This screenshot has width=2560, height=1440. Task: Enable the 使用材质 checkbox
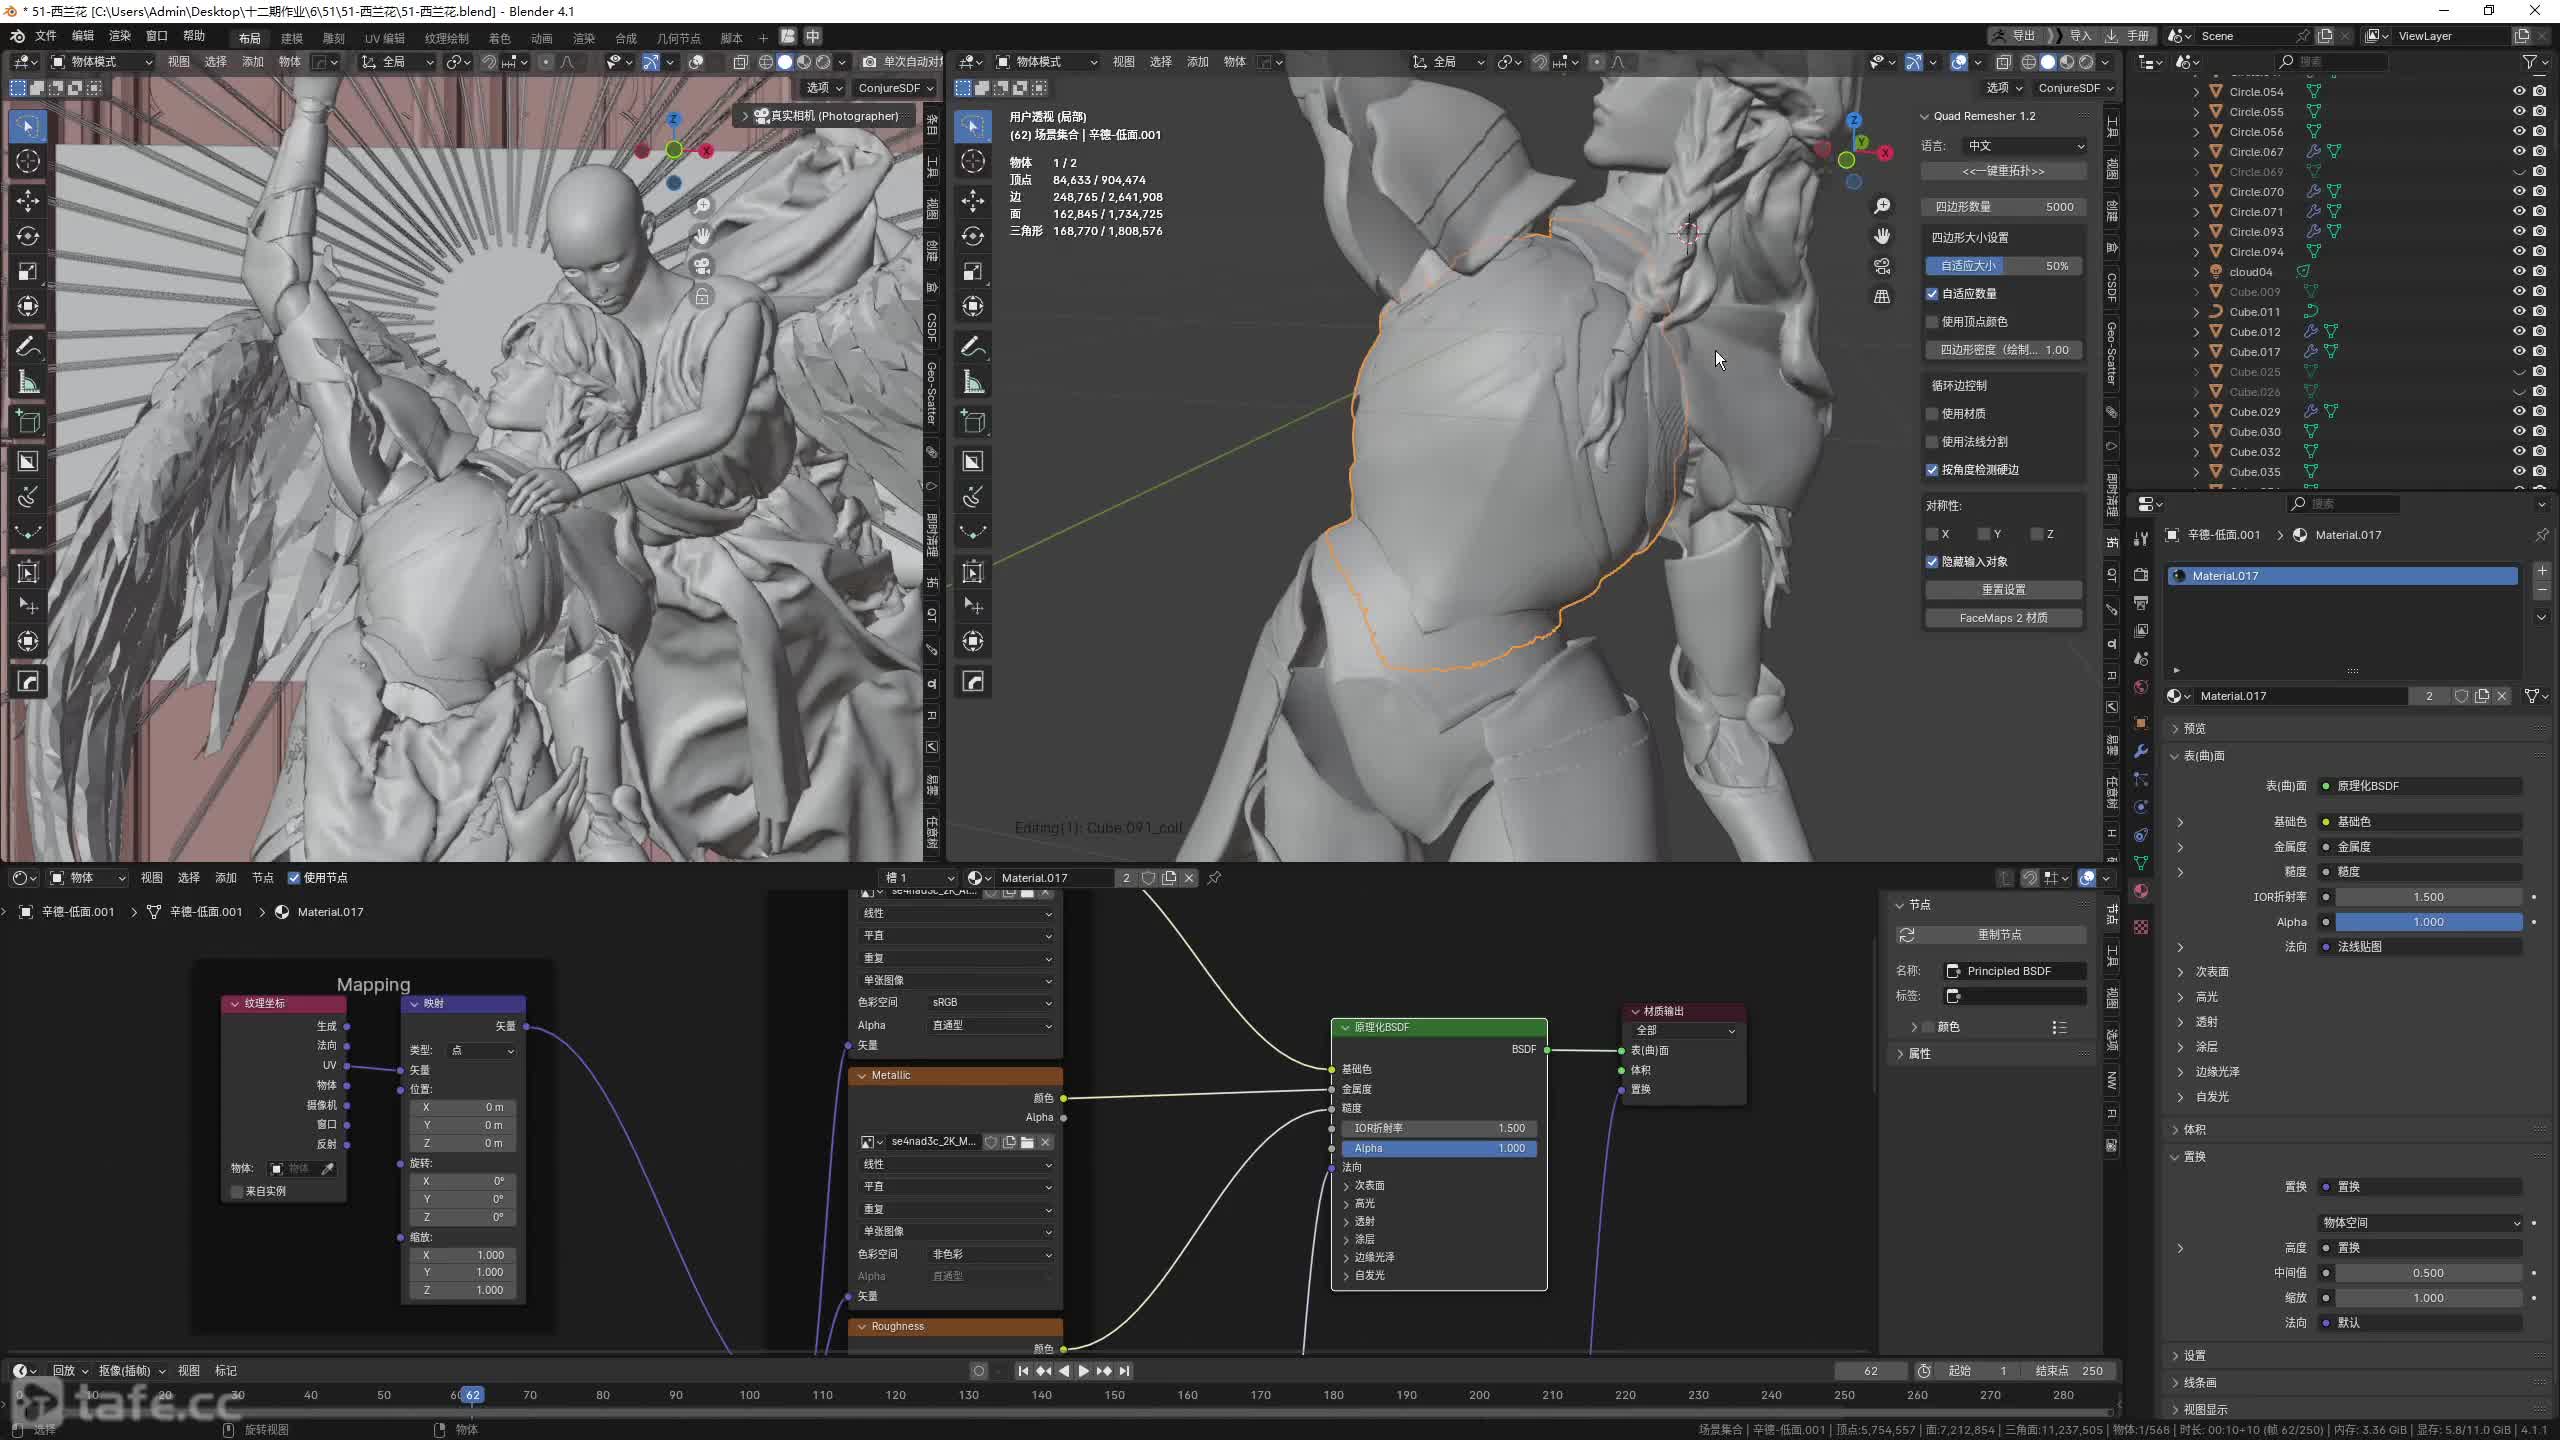tap(1932, 414)
